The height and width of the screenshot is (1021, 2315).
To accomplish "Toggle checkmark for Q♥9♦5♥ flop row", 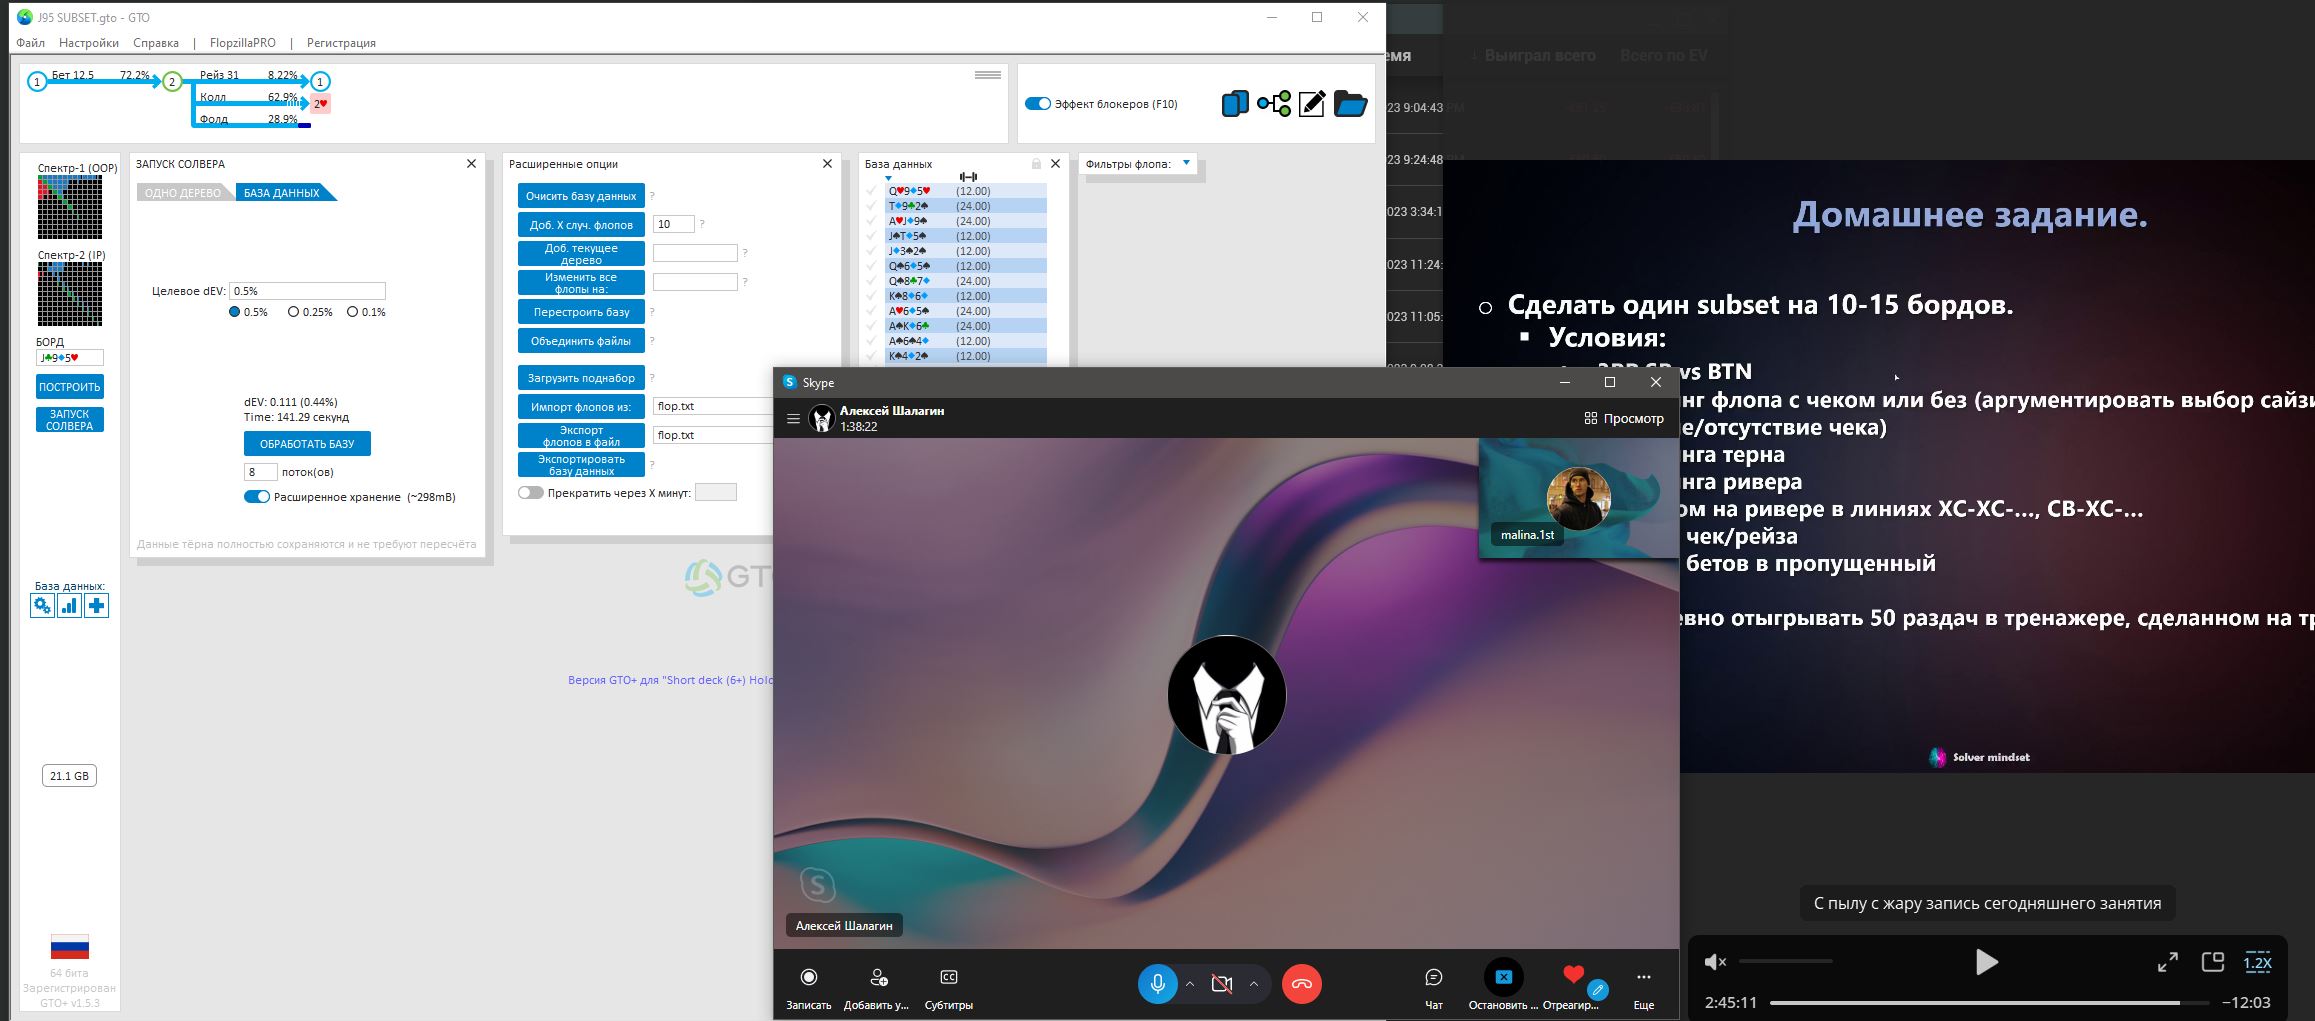I will (x=872, y=191).
